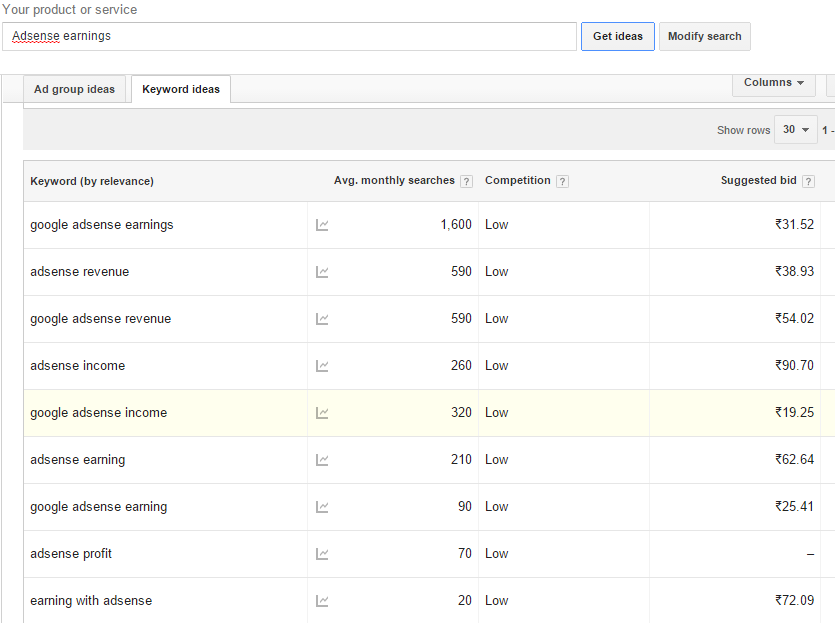Click the ₹19.25 suggested bid

click(x=795, y=412)
